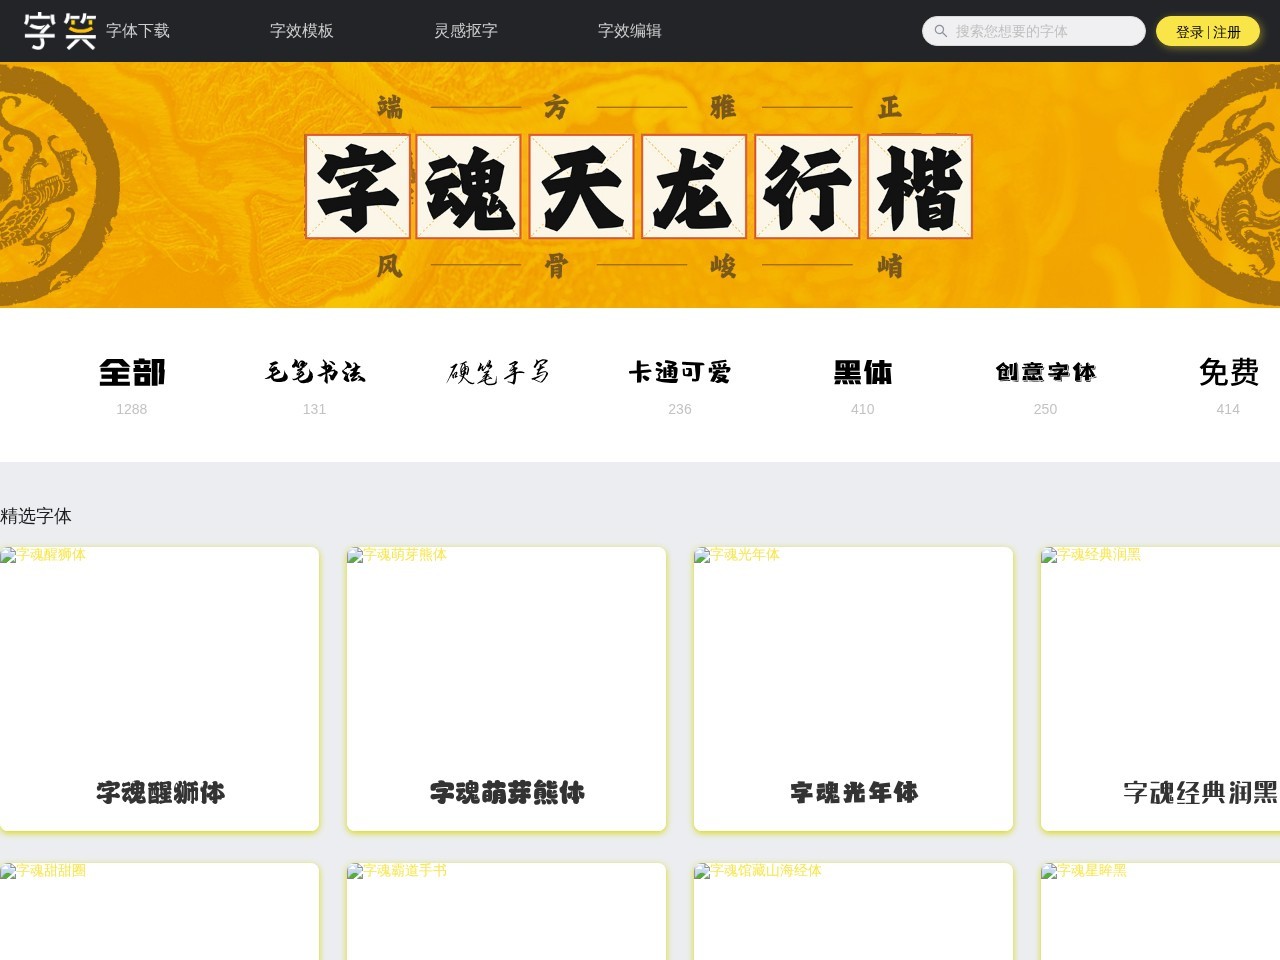Open 字效编辑 in the navigation bar
The width and height of the screenshot is (1280, 960).
click(x=630, y=31)
